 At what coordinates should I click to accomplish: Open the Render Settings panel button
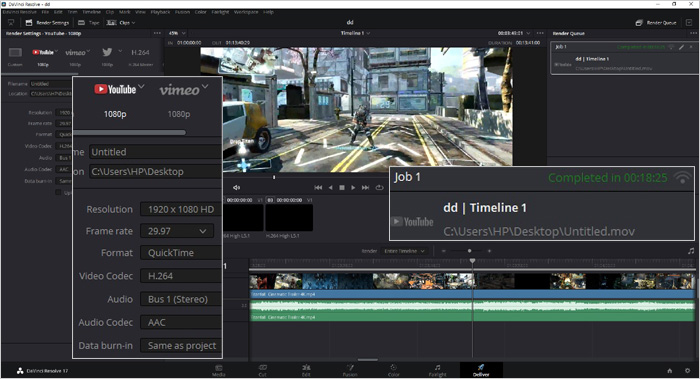click(x=47, y=23)
